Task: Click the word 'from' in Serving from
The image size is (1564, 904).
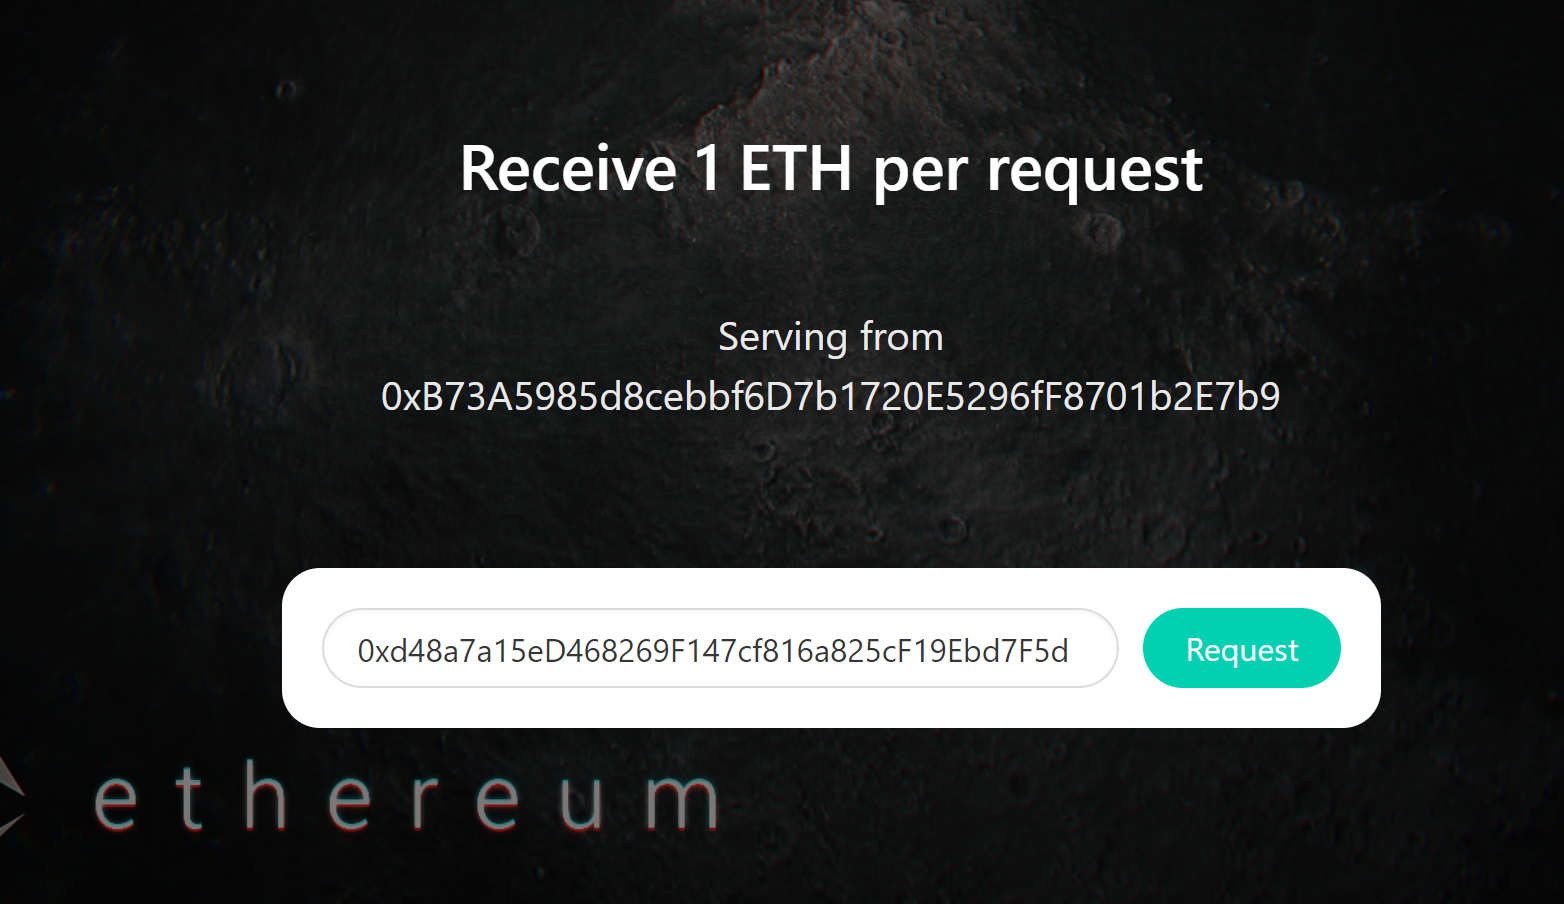Action: [x=902, y=337]
